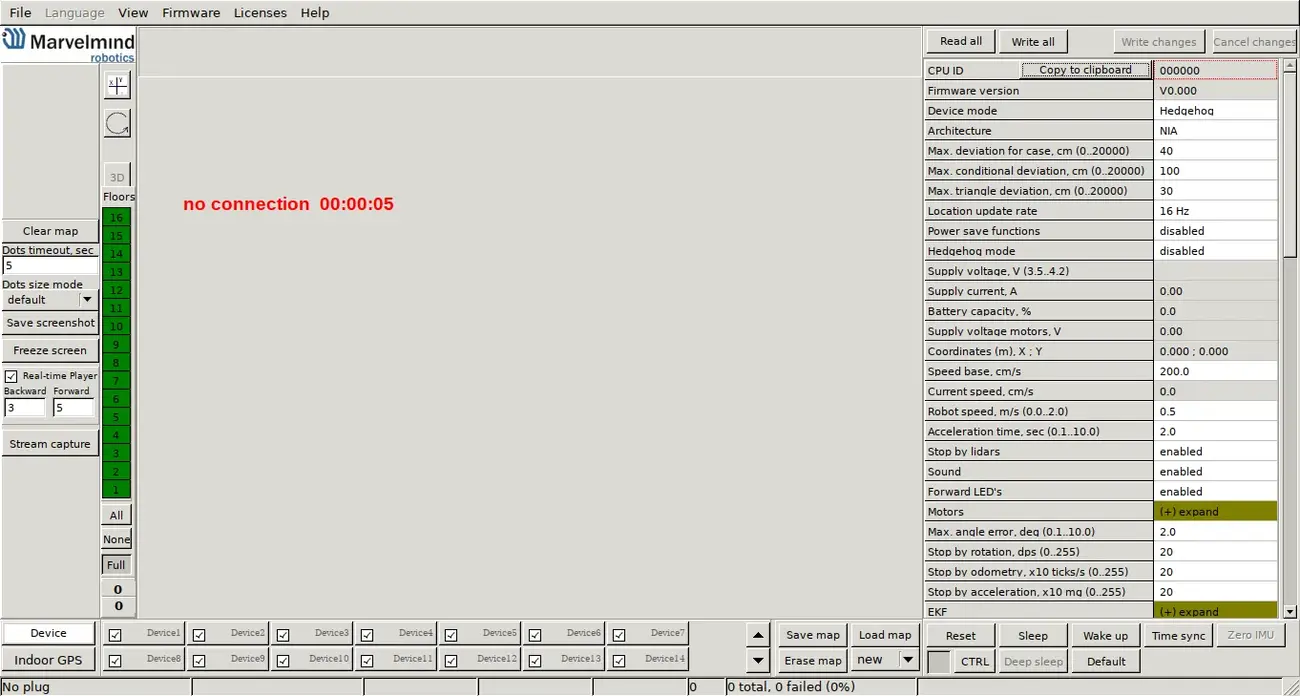1300x696 pixels.
Task: Click the rotate map circular arrow icon
Action: point(117,124)
